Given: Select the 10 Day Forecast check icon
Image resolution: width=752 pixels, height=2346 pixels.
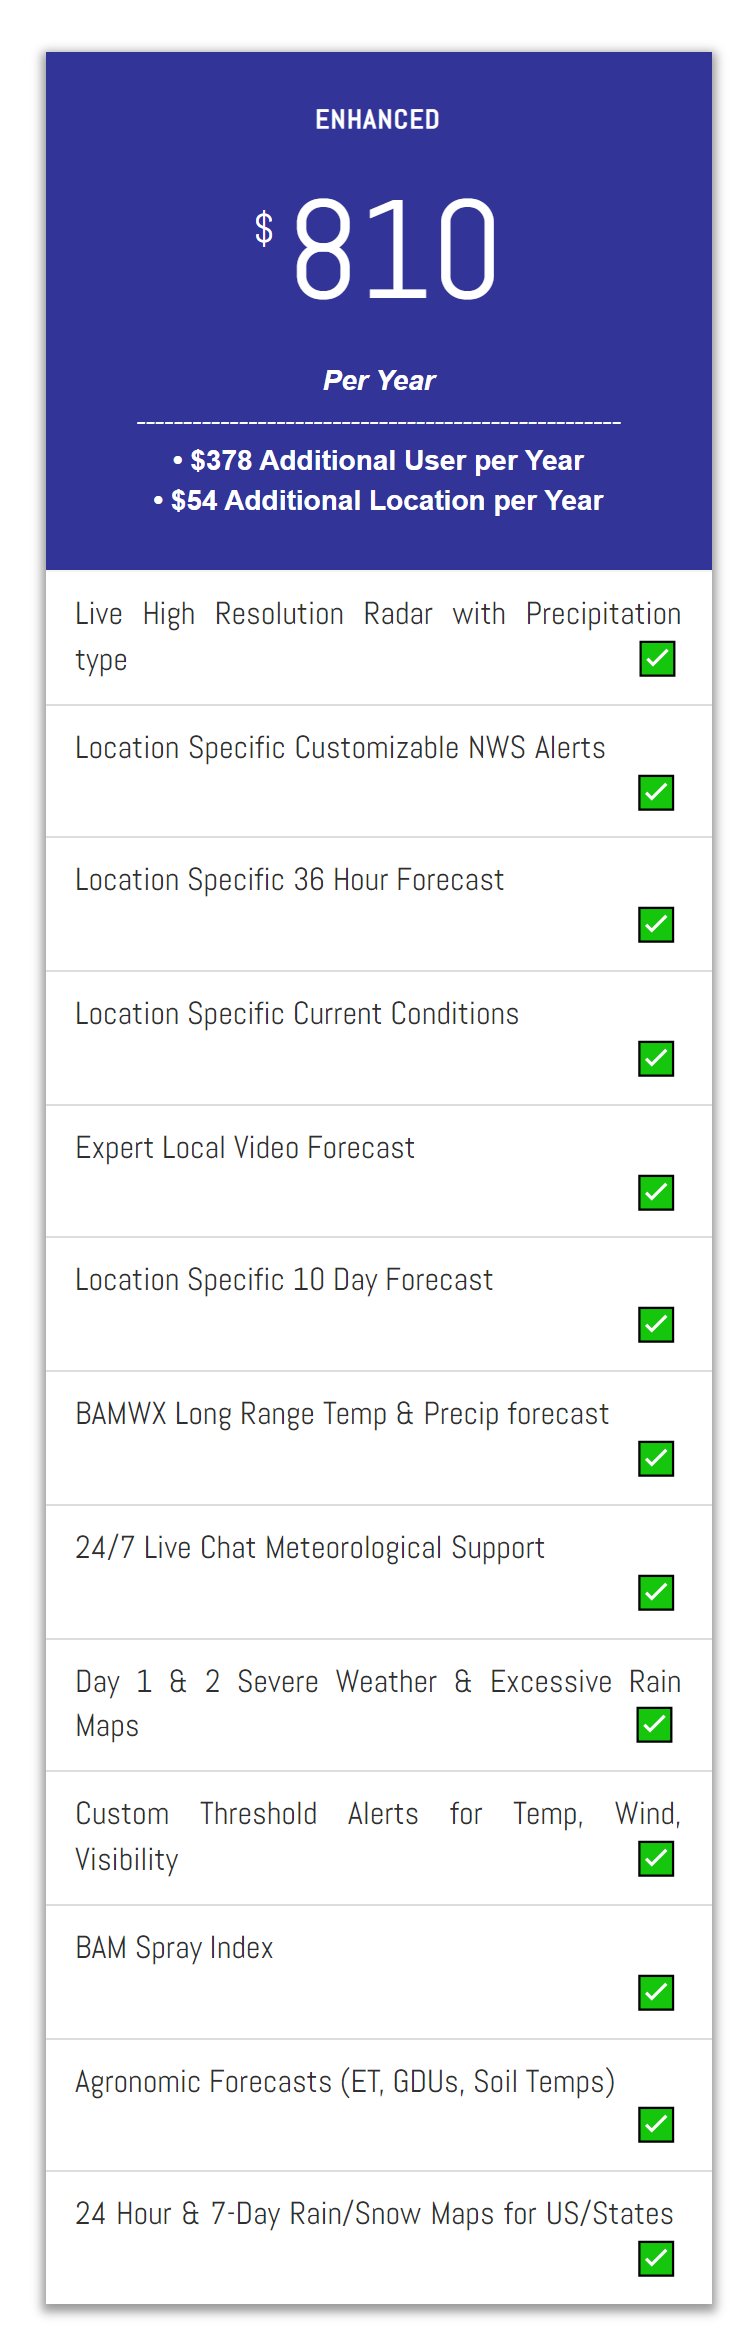Looking at the screenshot, I should tap(656, 1324).
